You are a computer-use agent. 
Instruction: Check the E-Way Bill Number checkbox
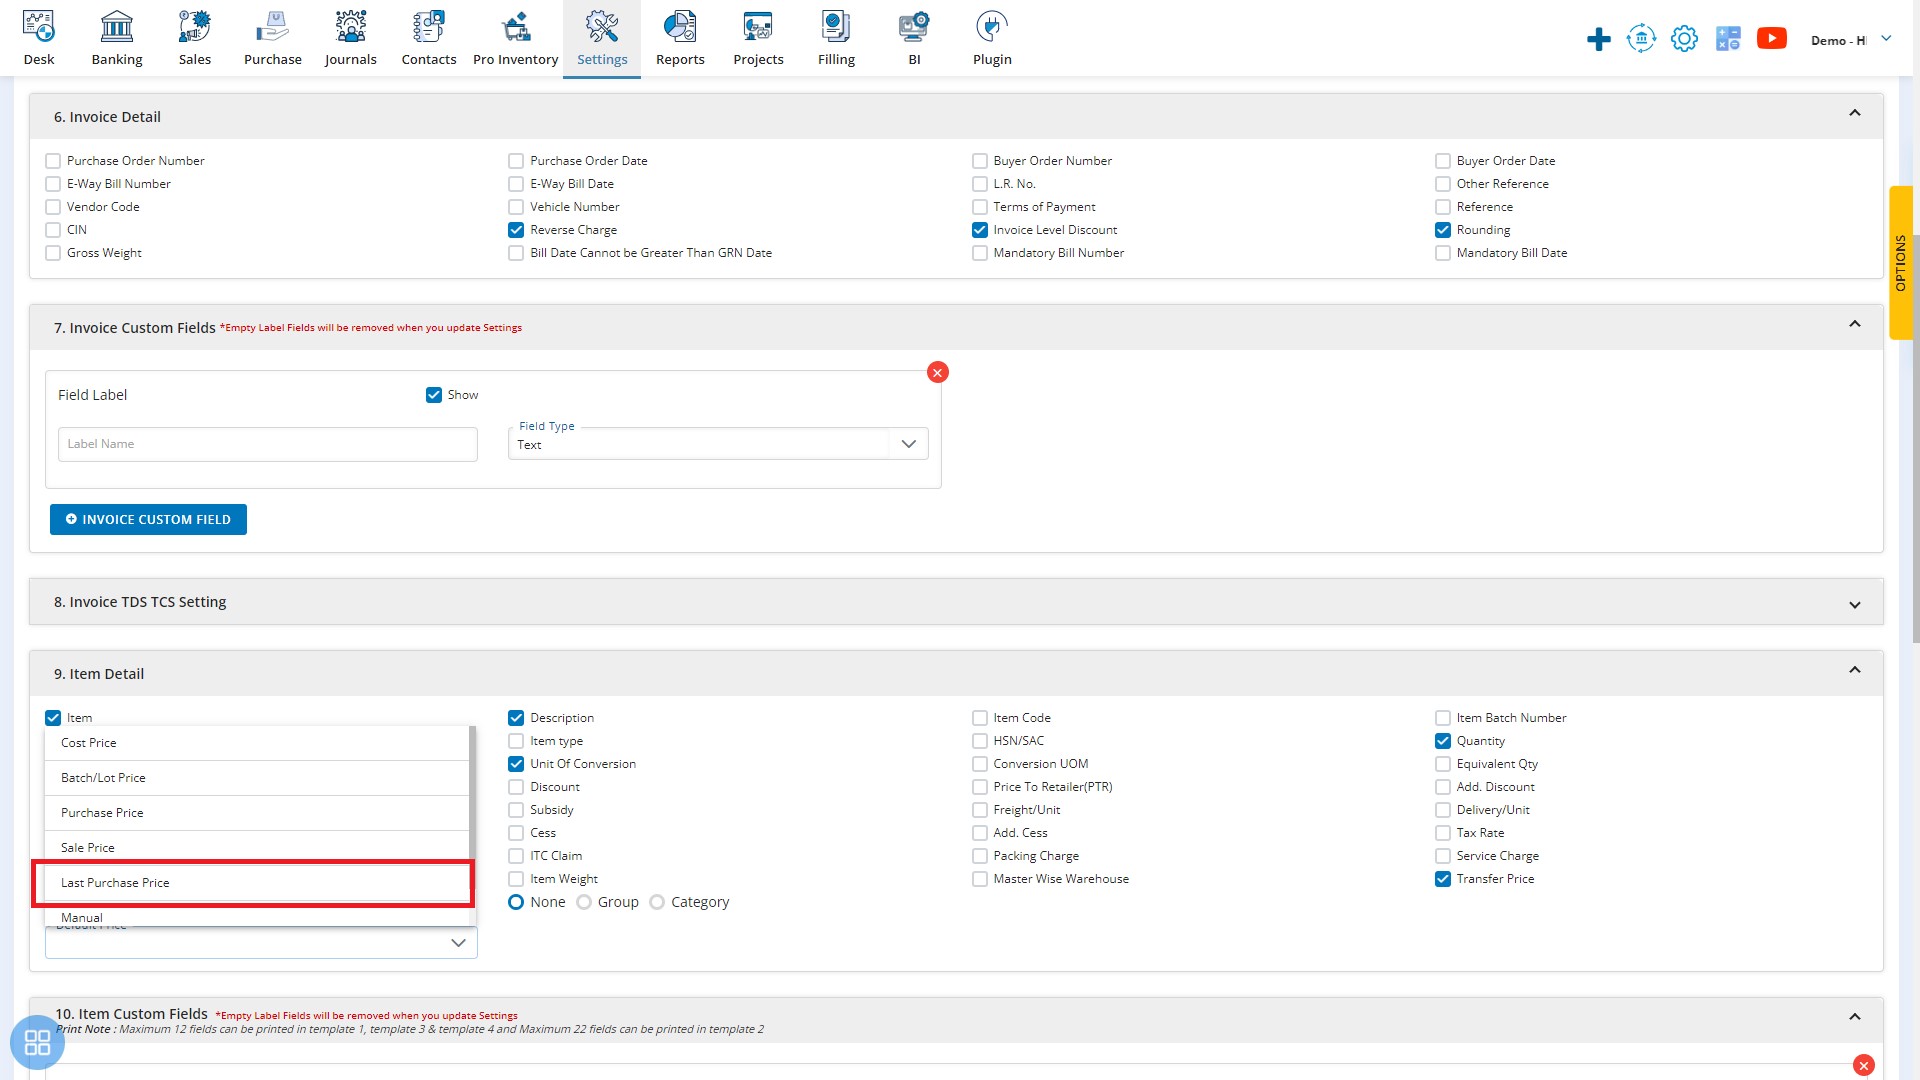click(53, 184)
